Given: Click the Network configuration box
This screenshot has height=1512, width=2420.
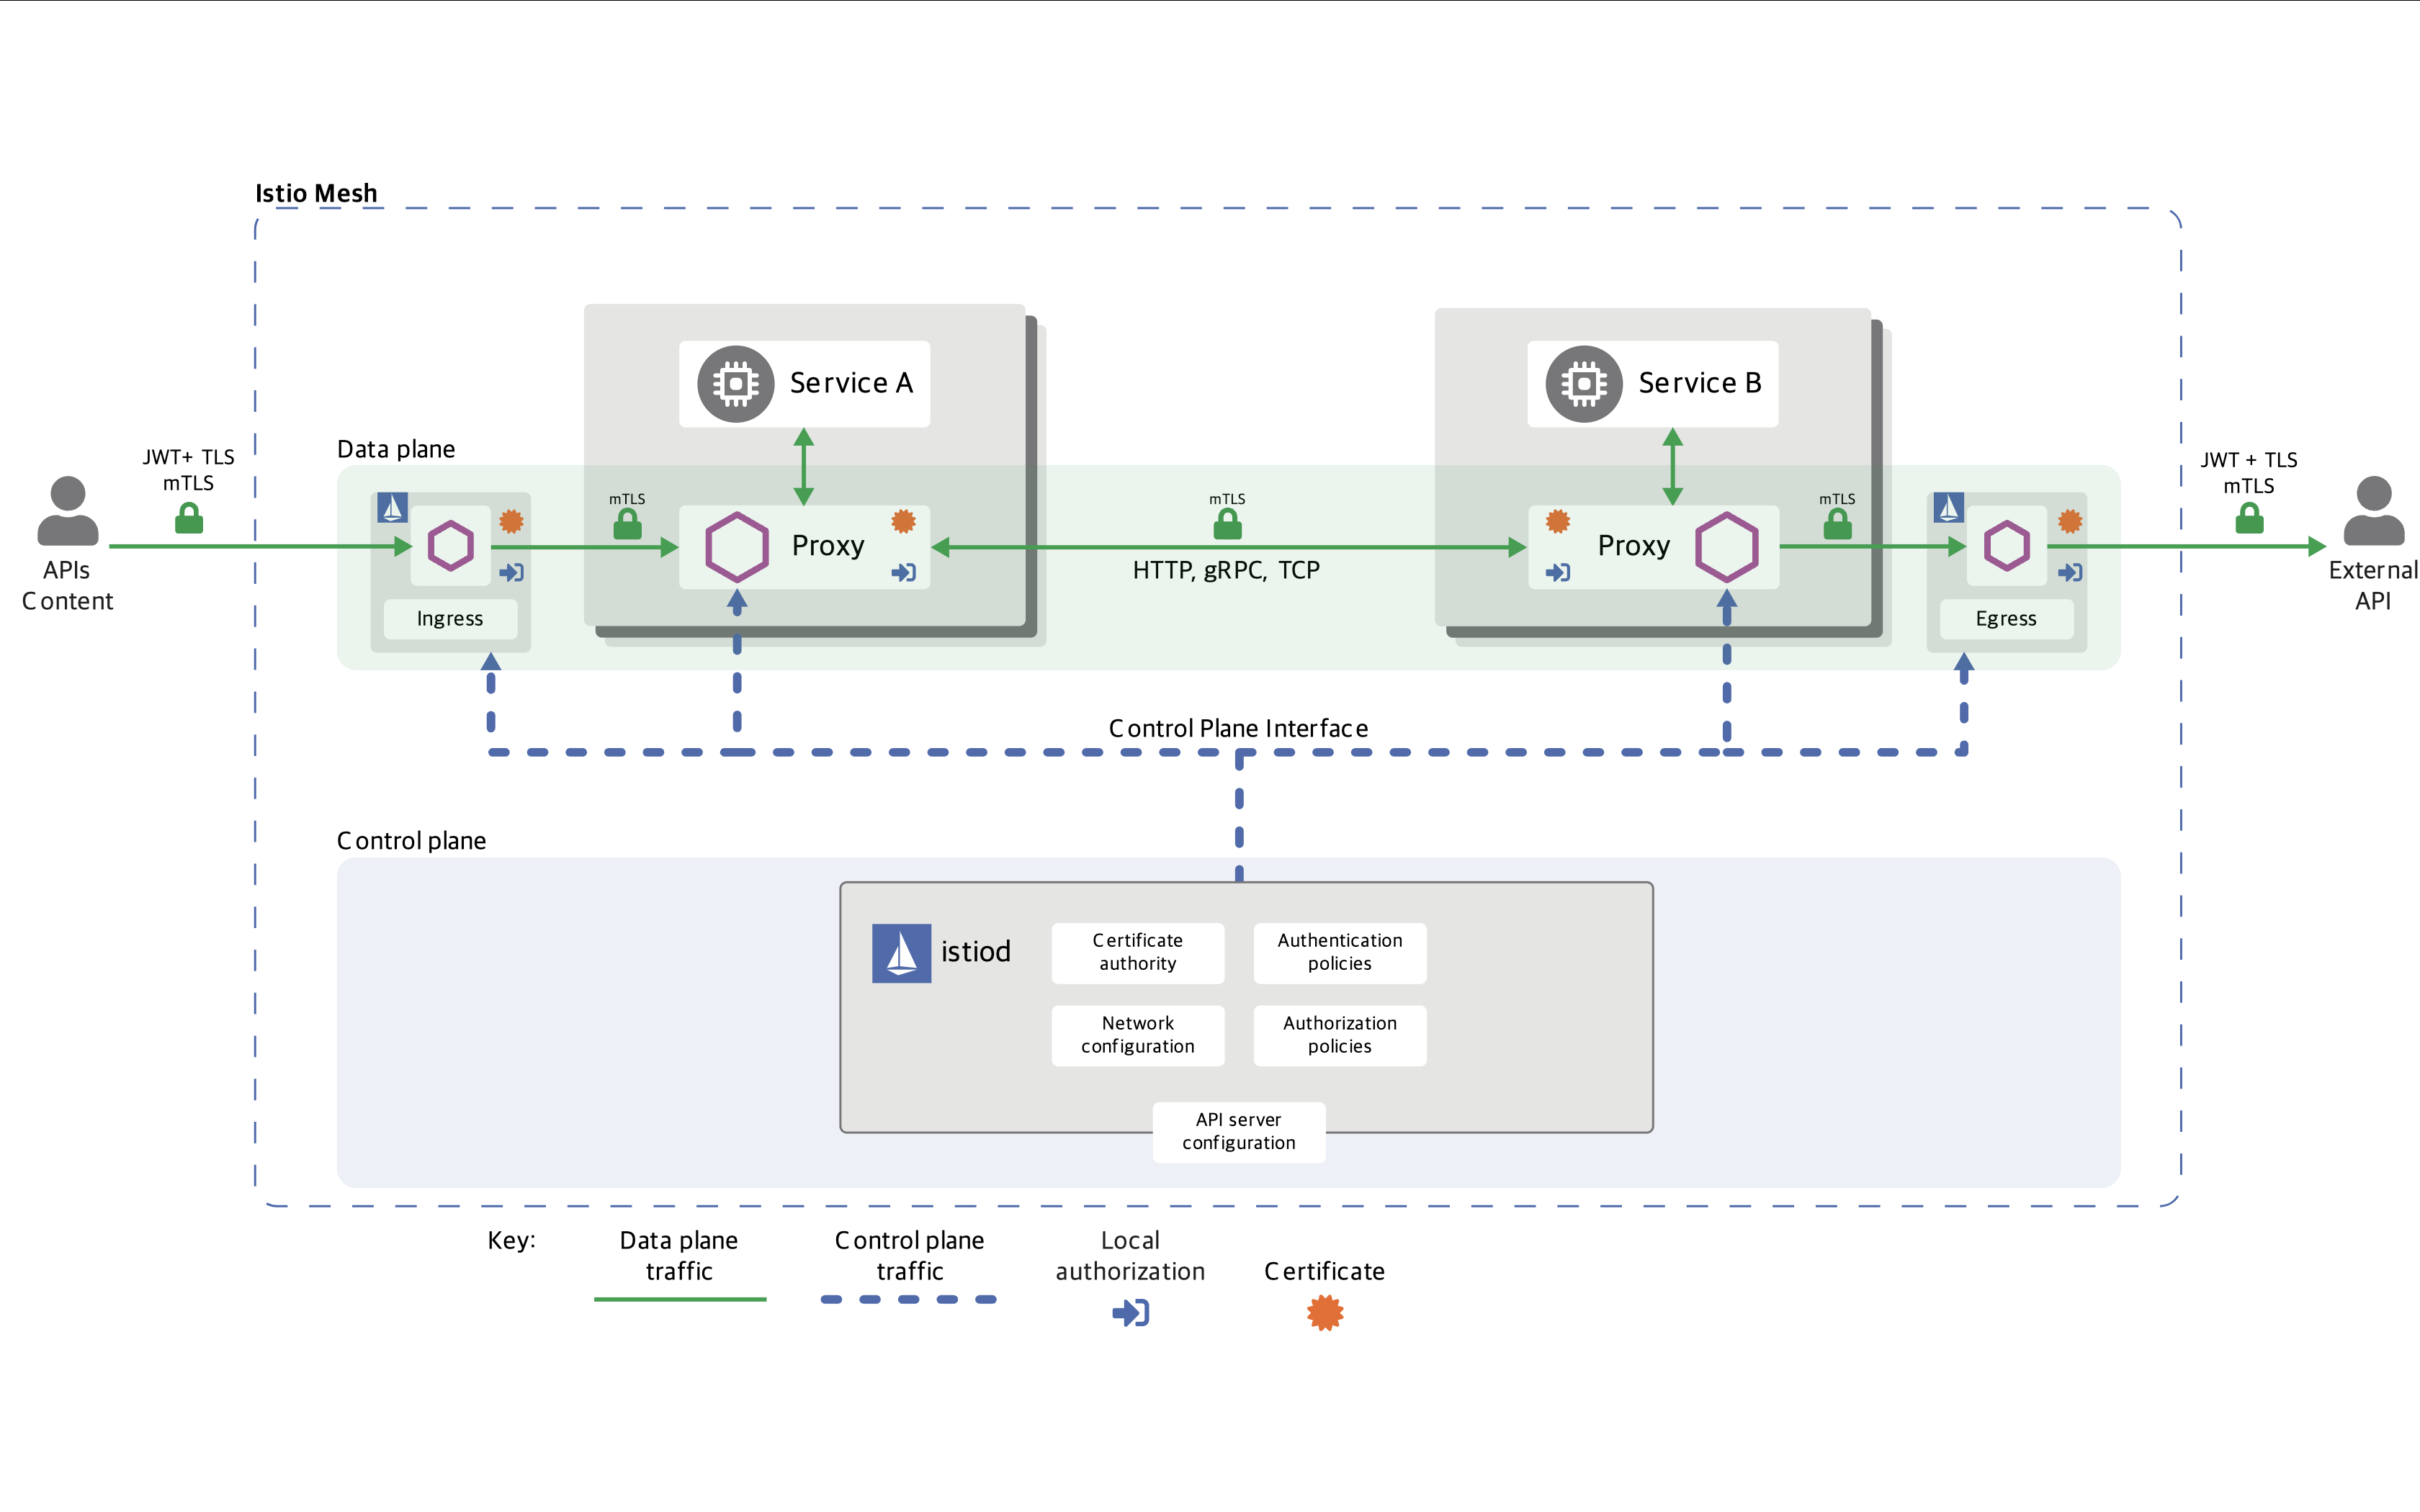Looking at the screenshot, I should point(1137,1035).
